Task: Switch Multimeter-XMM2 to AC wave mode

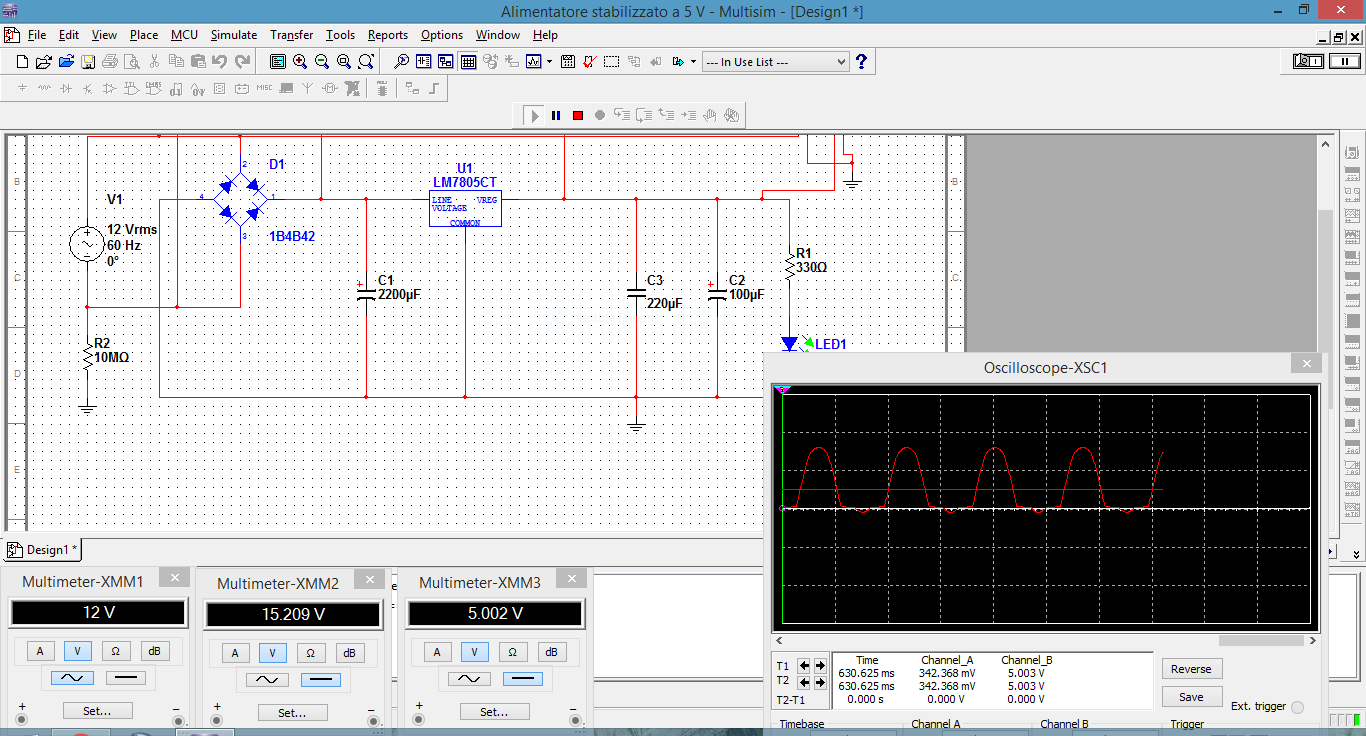Action: (x=267, y=680)
